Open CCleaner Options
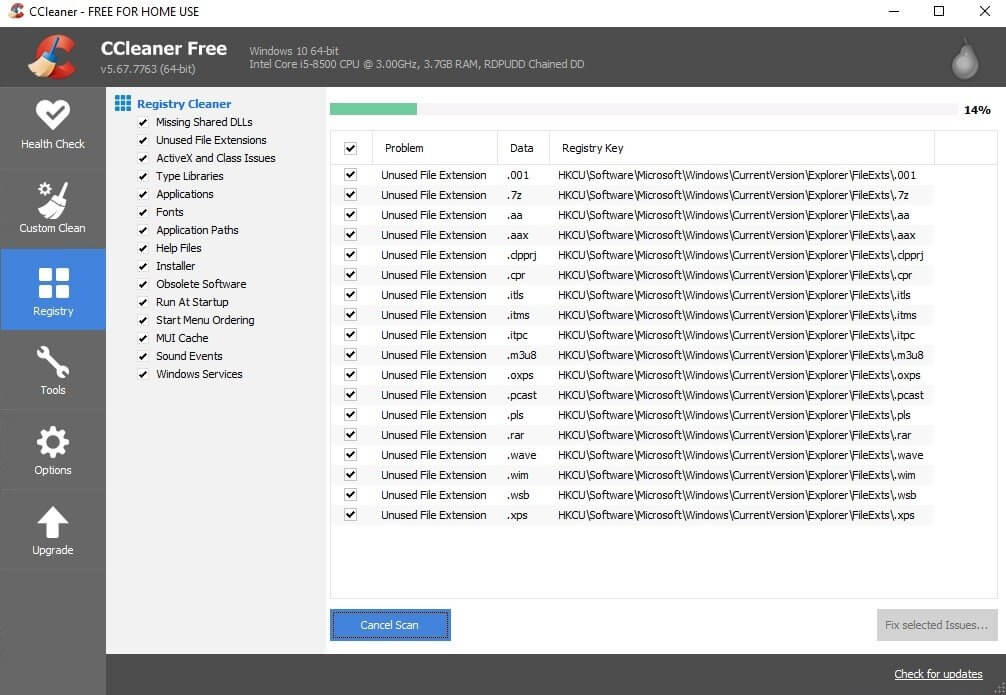This screenshot has height=695, width=1006. [52, 450]
